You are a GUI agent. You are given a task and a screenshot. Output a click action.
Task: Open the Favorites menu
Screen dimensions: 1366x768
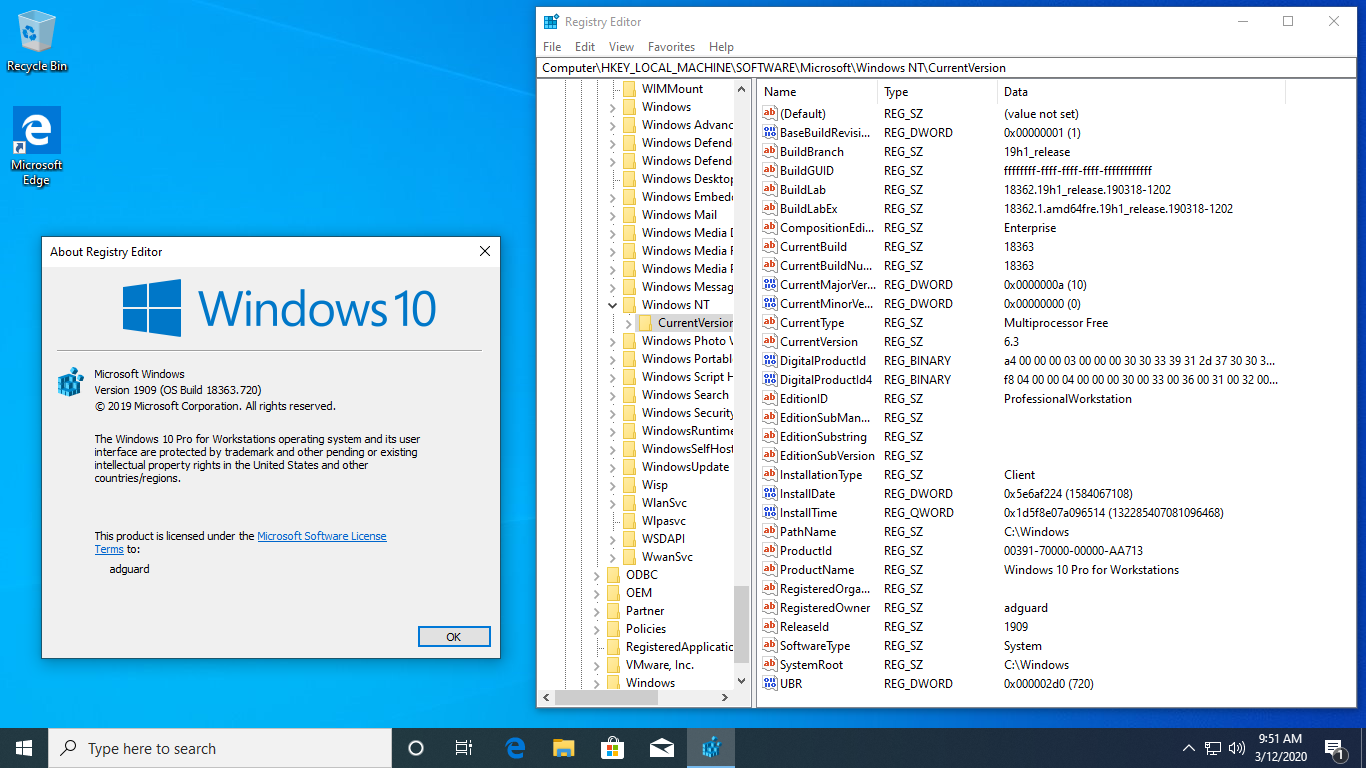click(671, 47)
